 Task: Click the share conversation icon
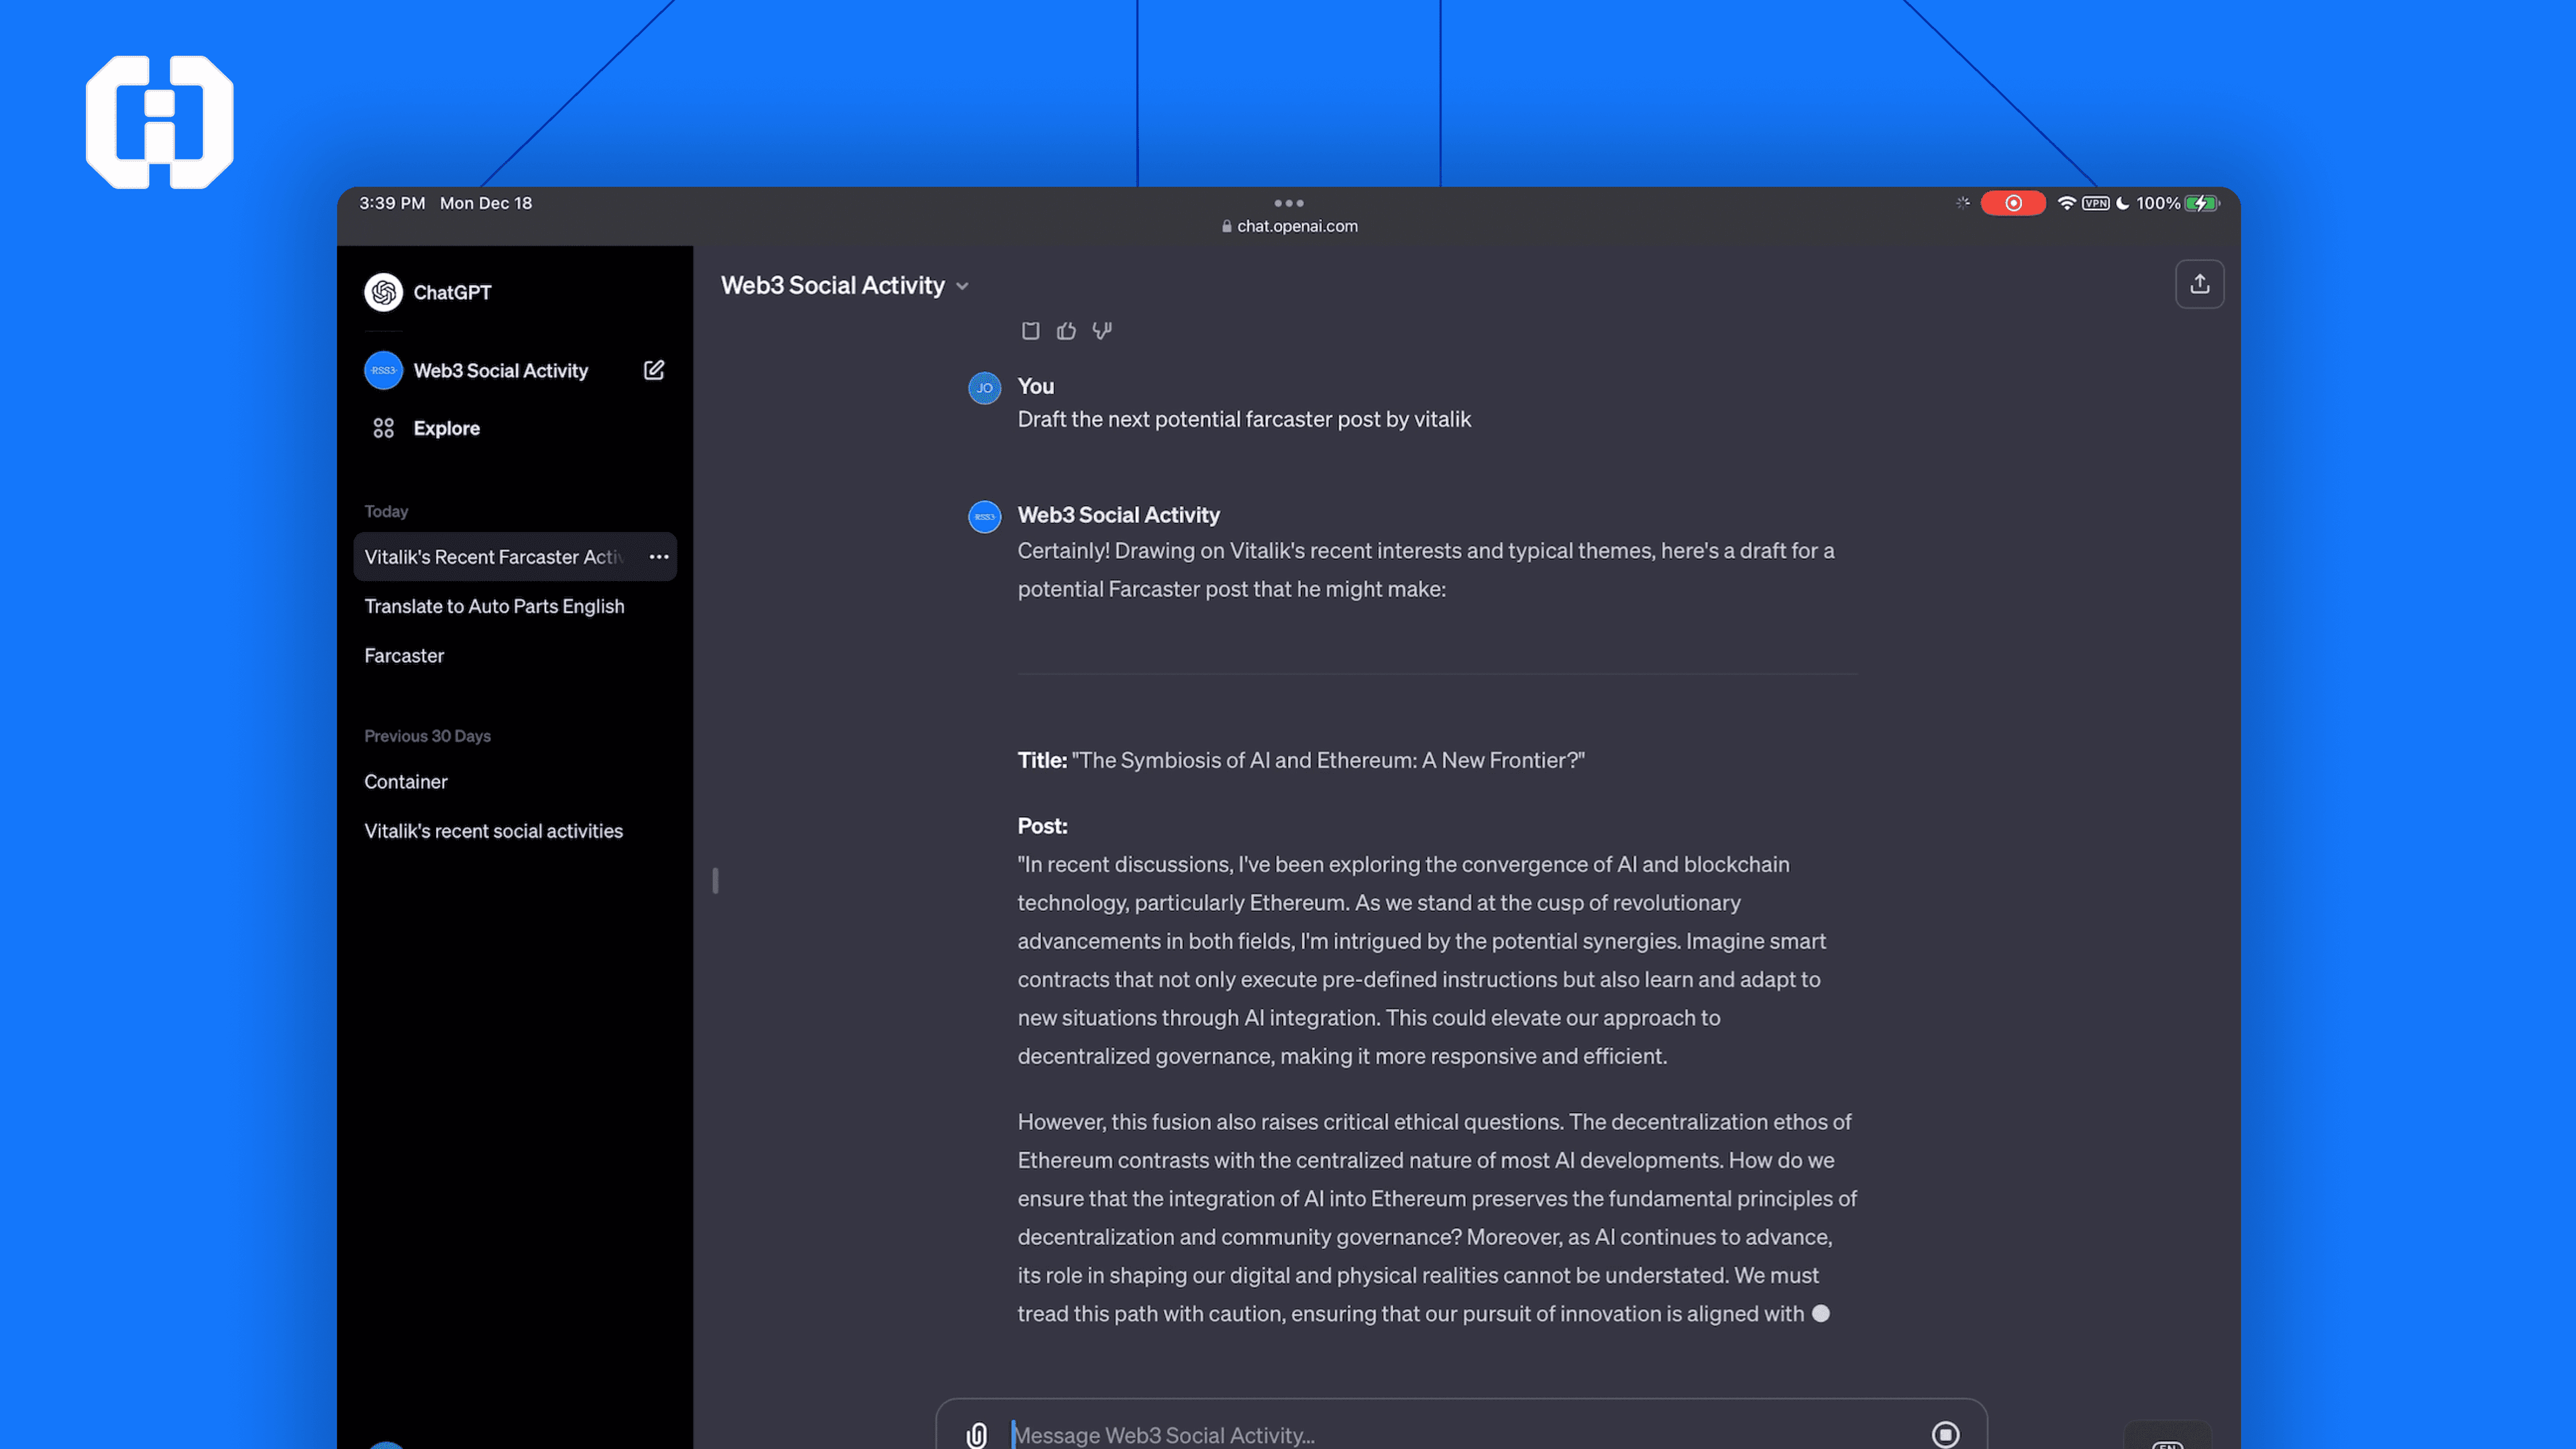pos(2199,284)
